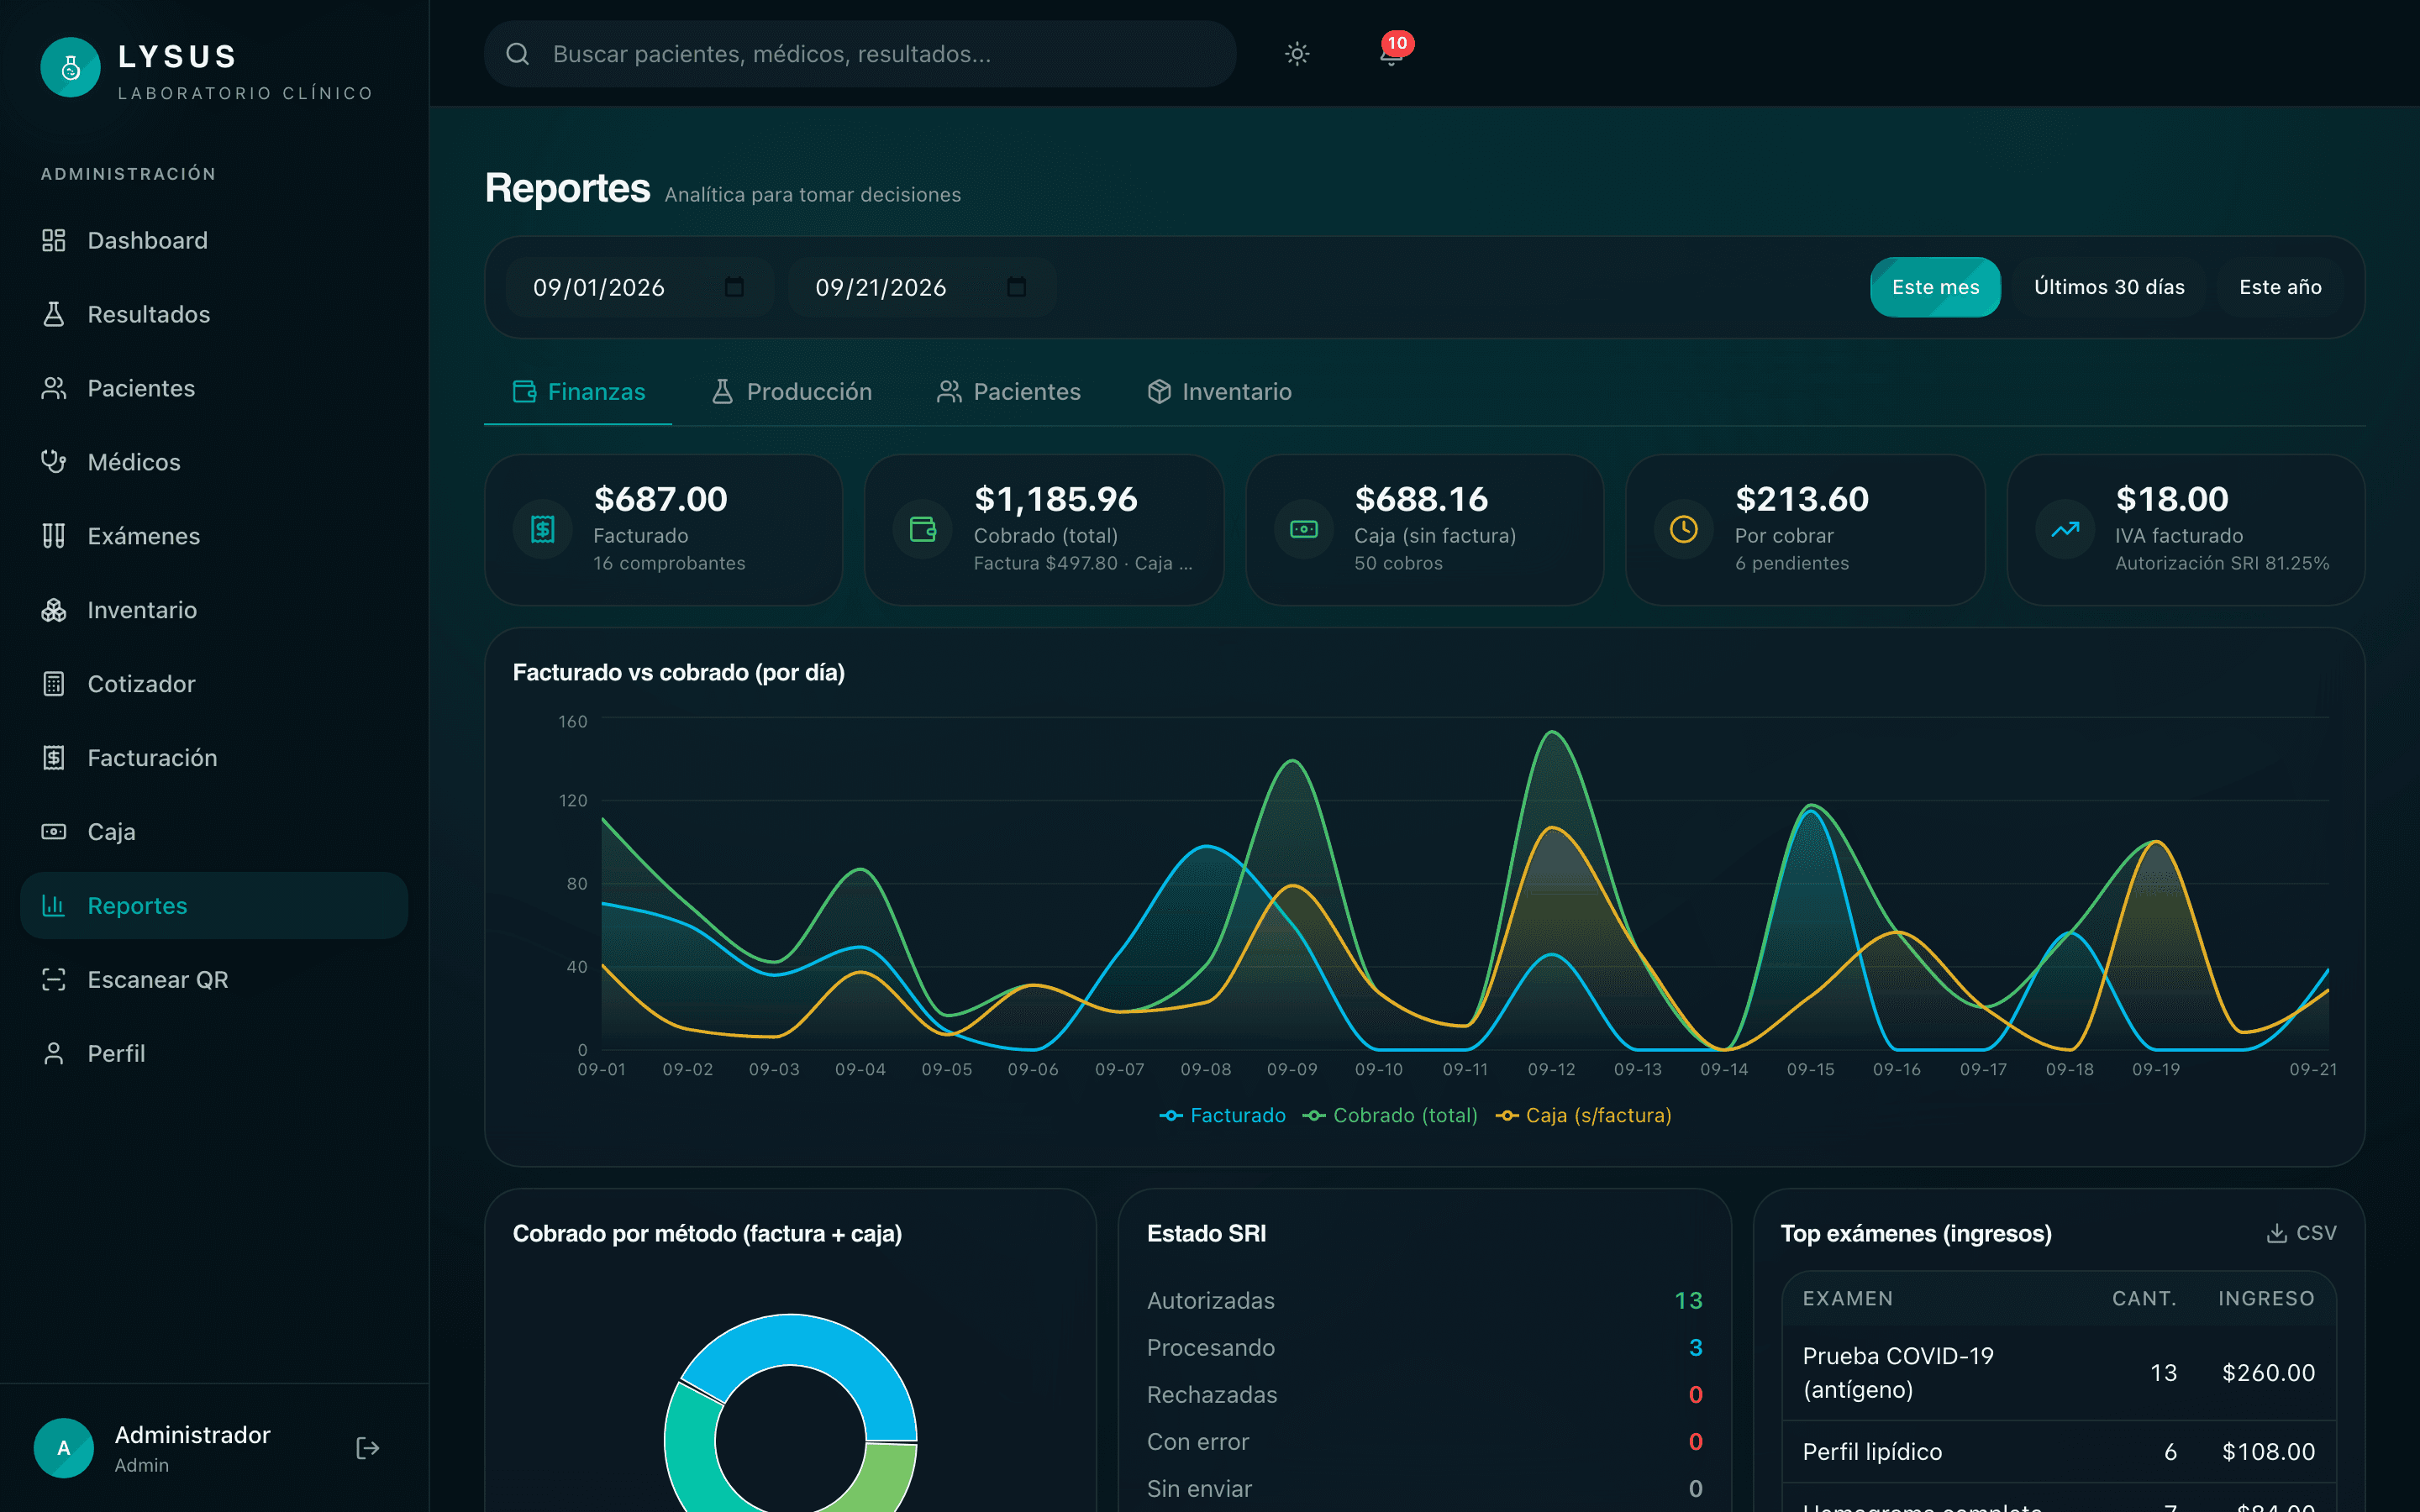Click the Caja (sin factura) cash icon
The image size is (2420, 1512).
click(x=1304, y=529)
